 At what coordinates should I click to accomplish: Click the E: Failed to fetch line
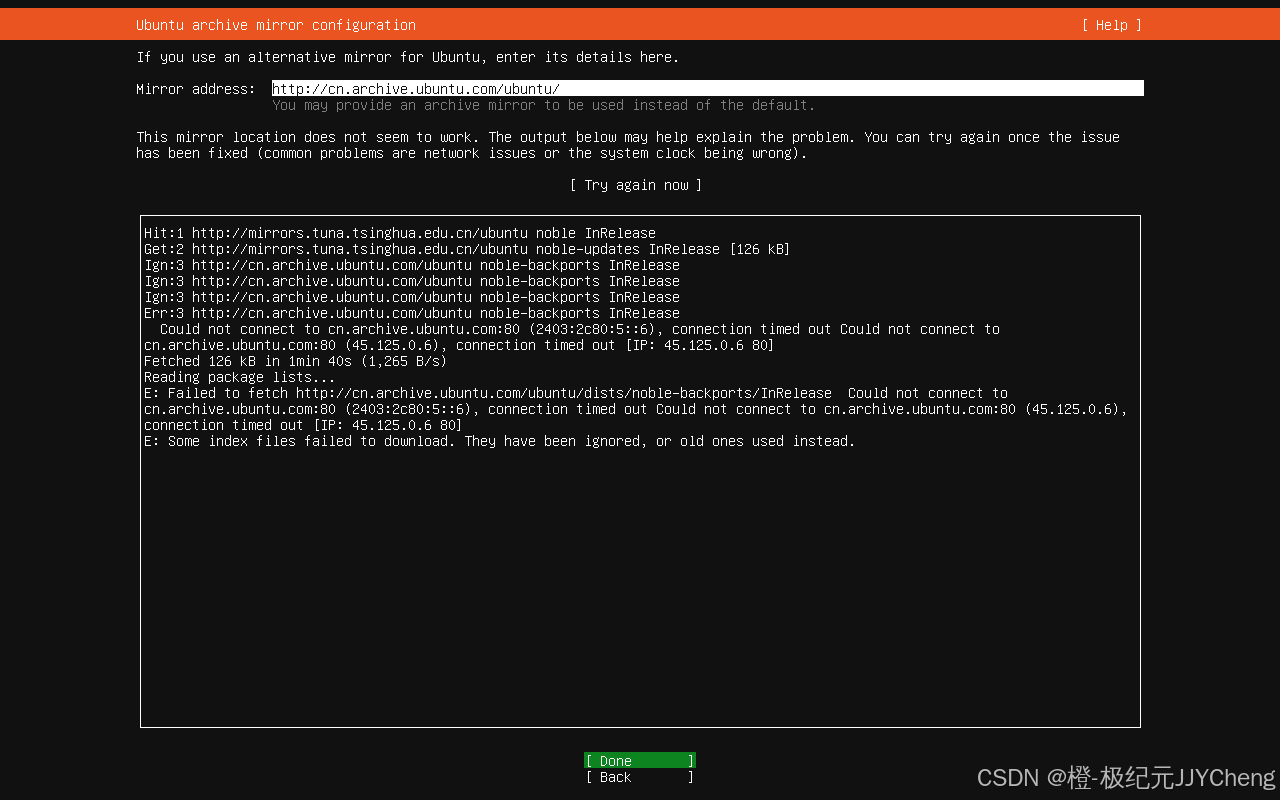click(x=636, y=409)
